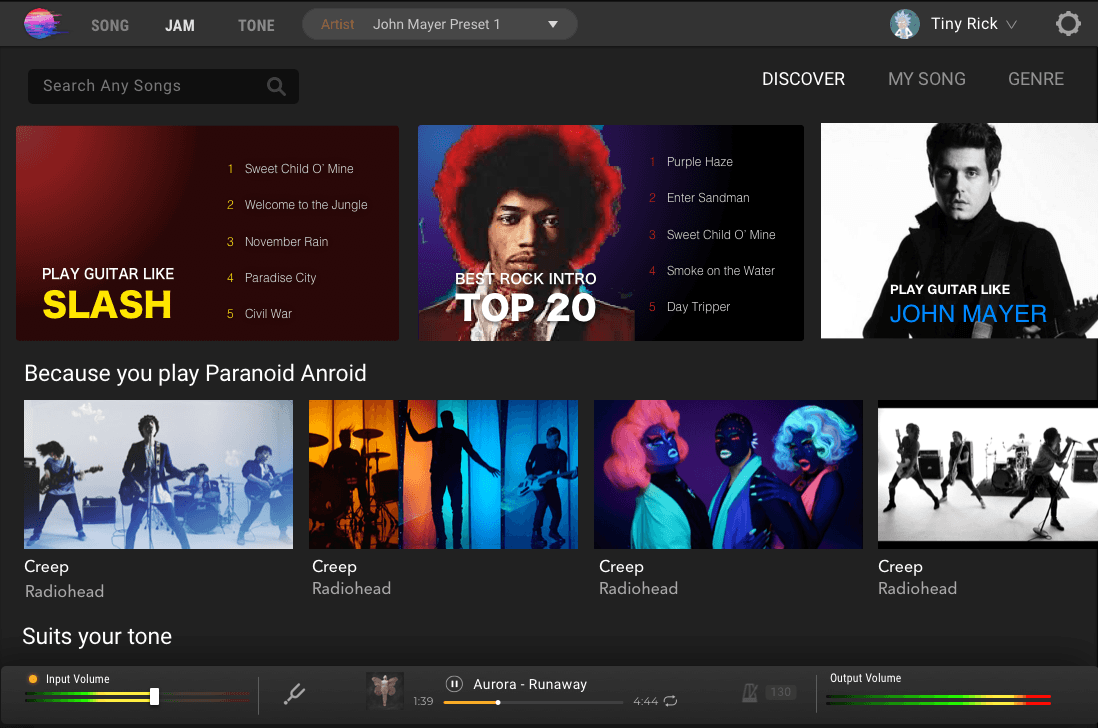
Task: Select Sweet Child O' Mine in Top 20 list
Action: 721,234
